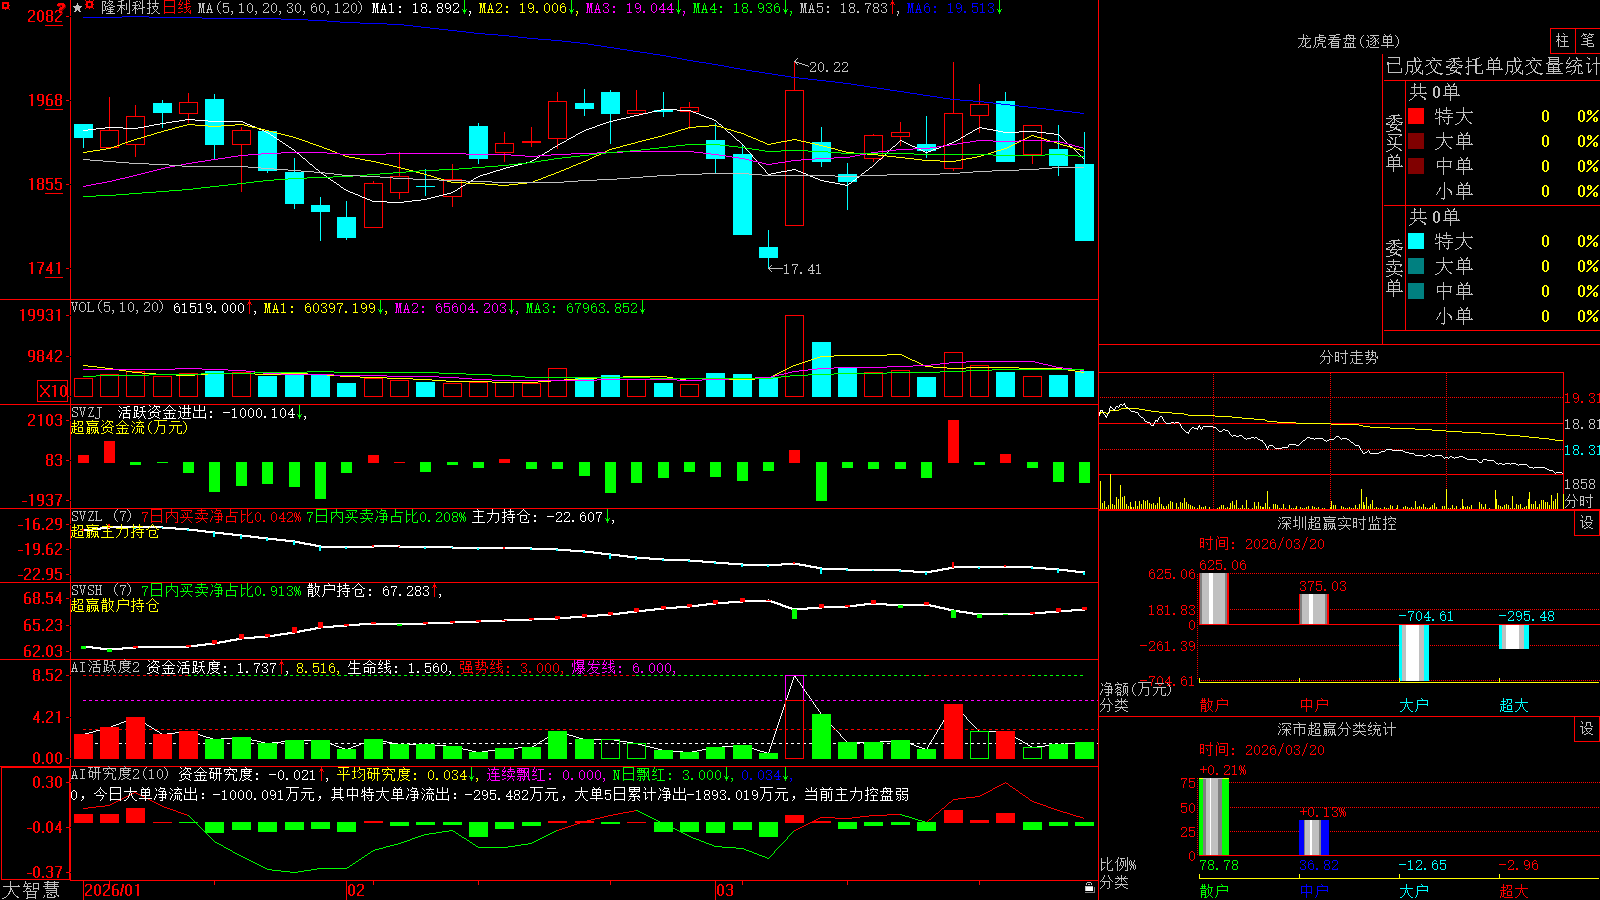The height and width of the screenshot is (900, 1600).
Task: Click the 散户 bar valued 625.06 in 实时监控
Action: (x=1213, y=598)
